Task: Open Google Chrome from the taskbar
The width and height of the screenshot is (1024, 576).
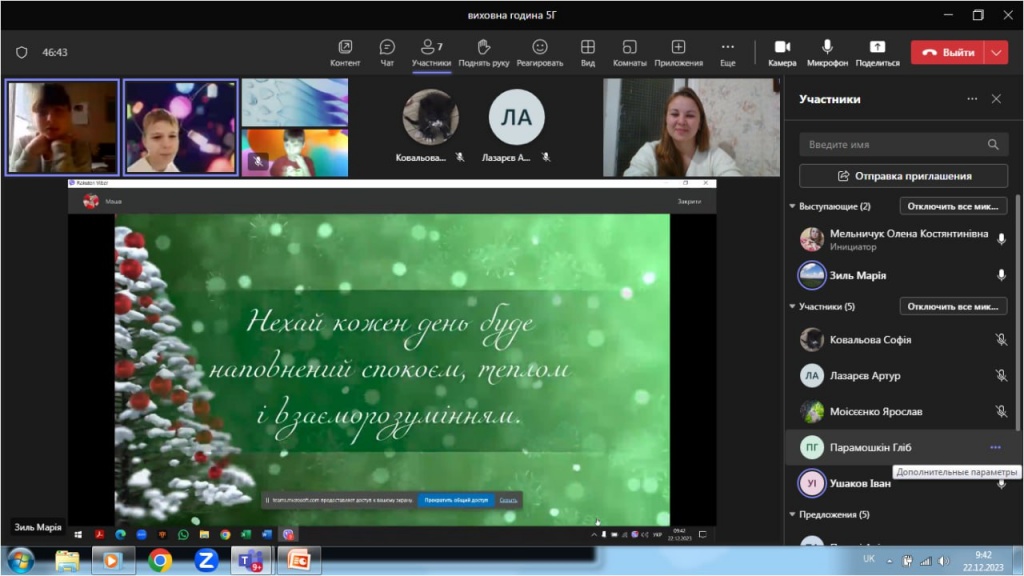Action: tap(160, 560)
